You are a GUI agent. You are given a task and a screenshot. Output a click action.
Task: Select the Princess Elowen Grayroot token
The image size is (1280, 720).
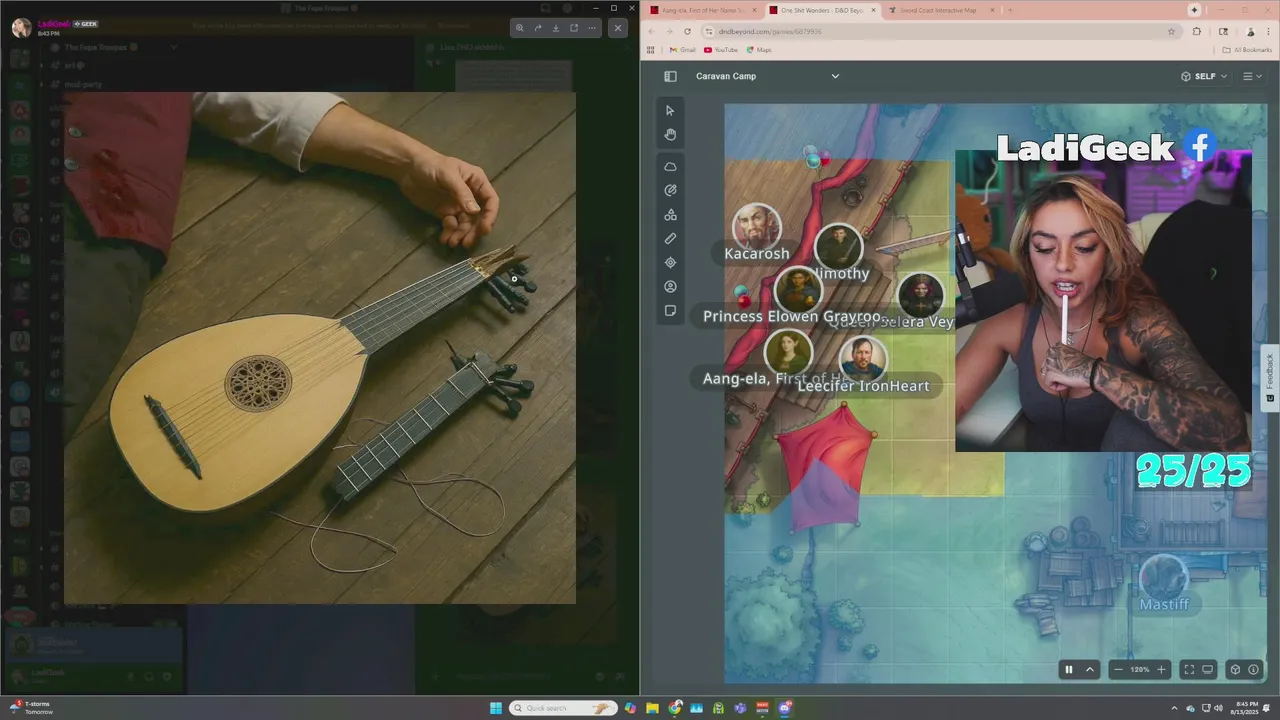(x=798, y=290)
